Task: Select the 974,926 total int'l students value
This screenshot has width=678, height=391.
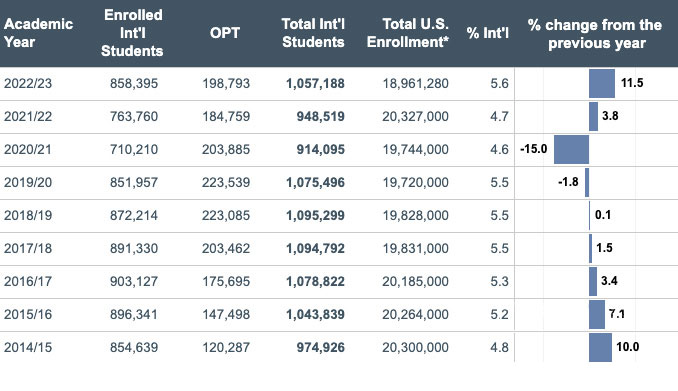Action: pyautogui.click(x=320, y=347)
